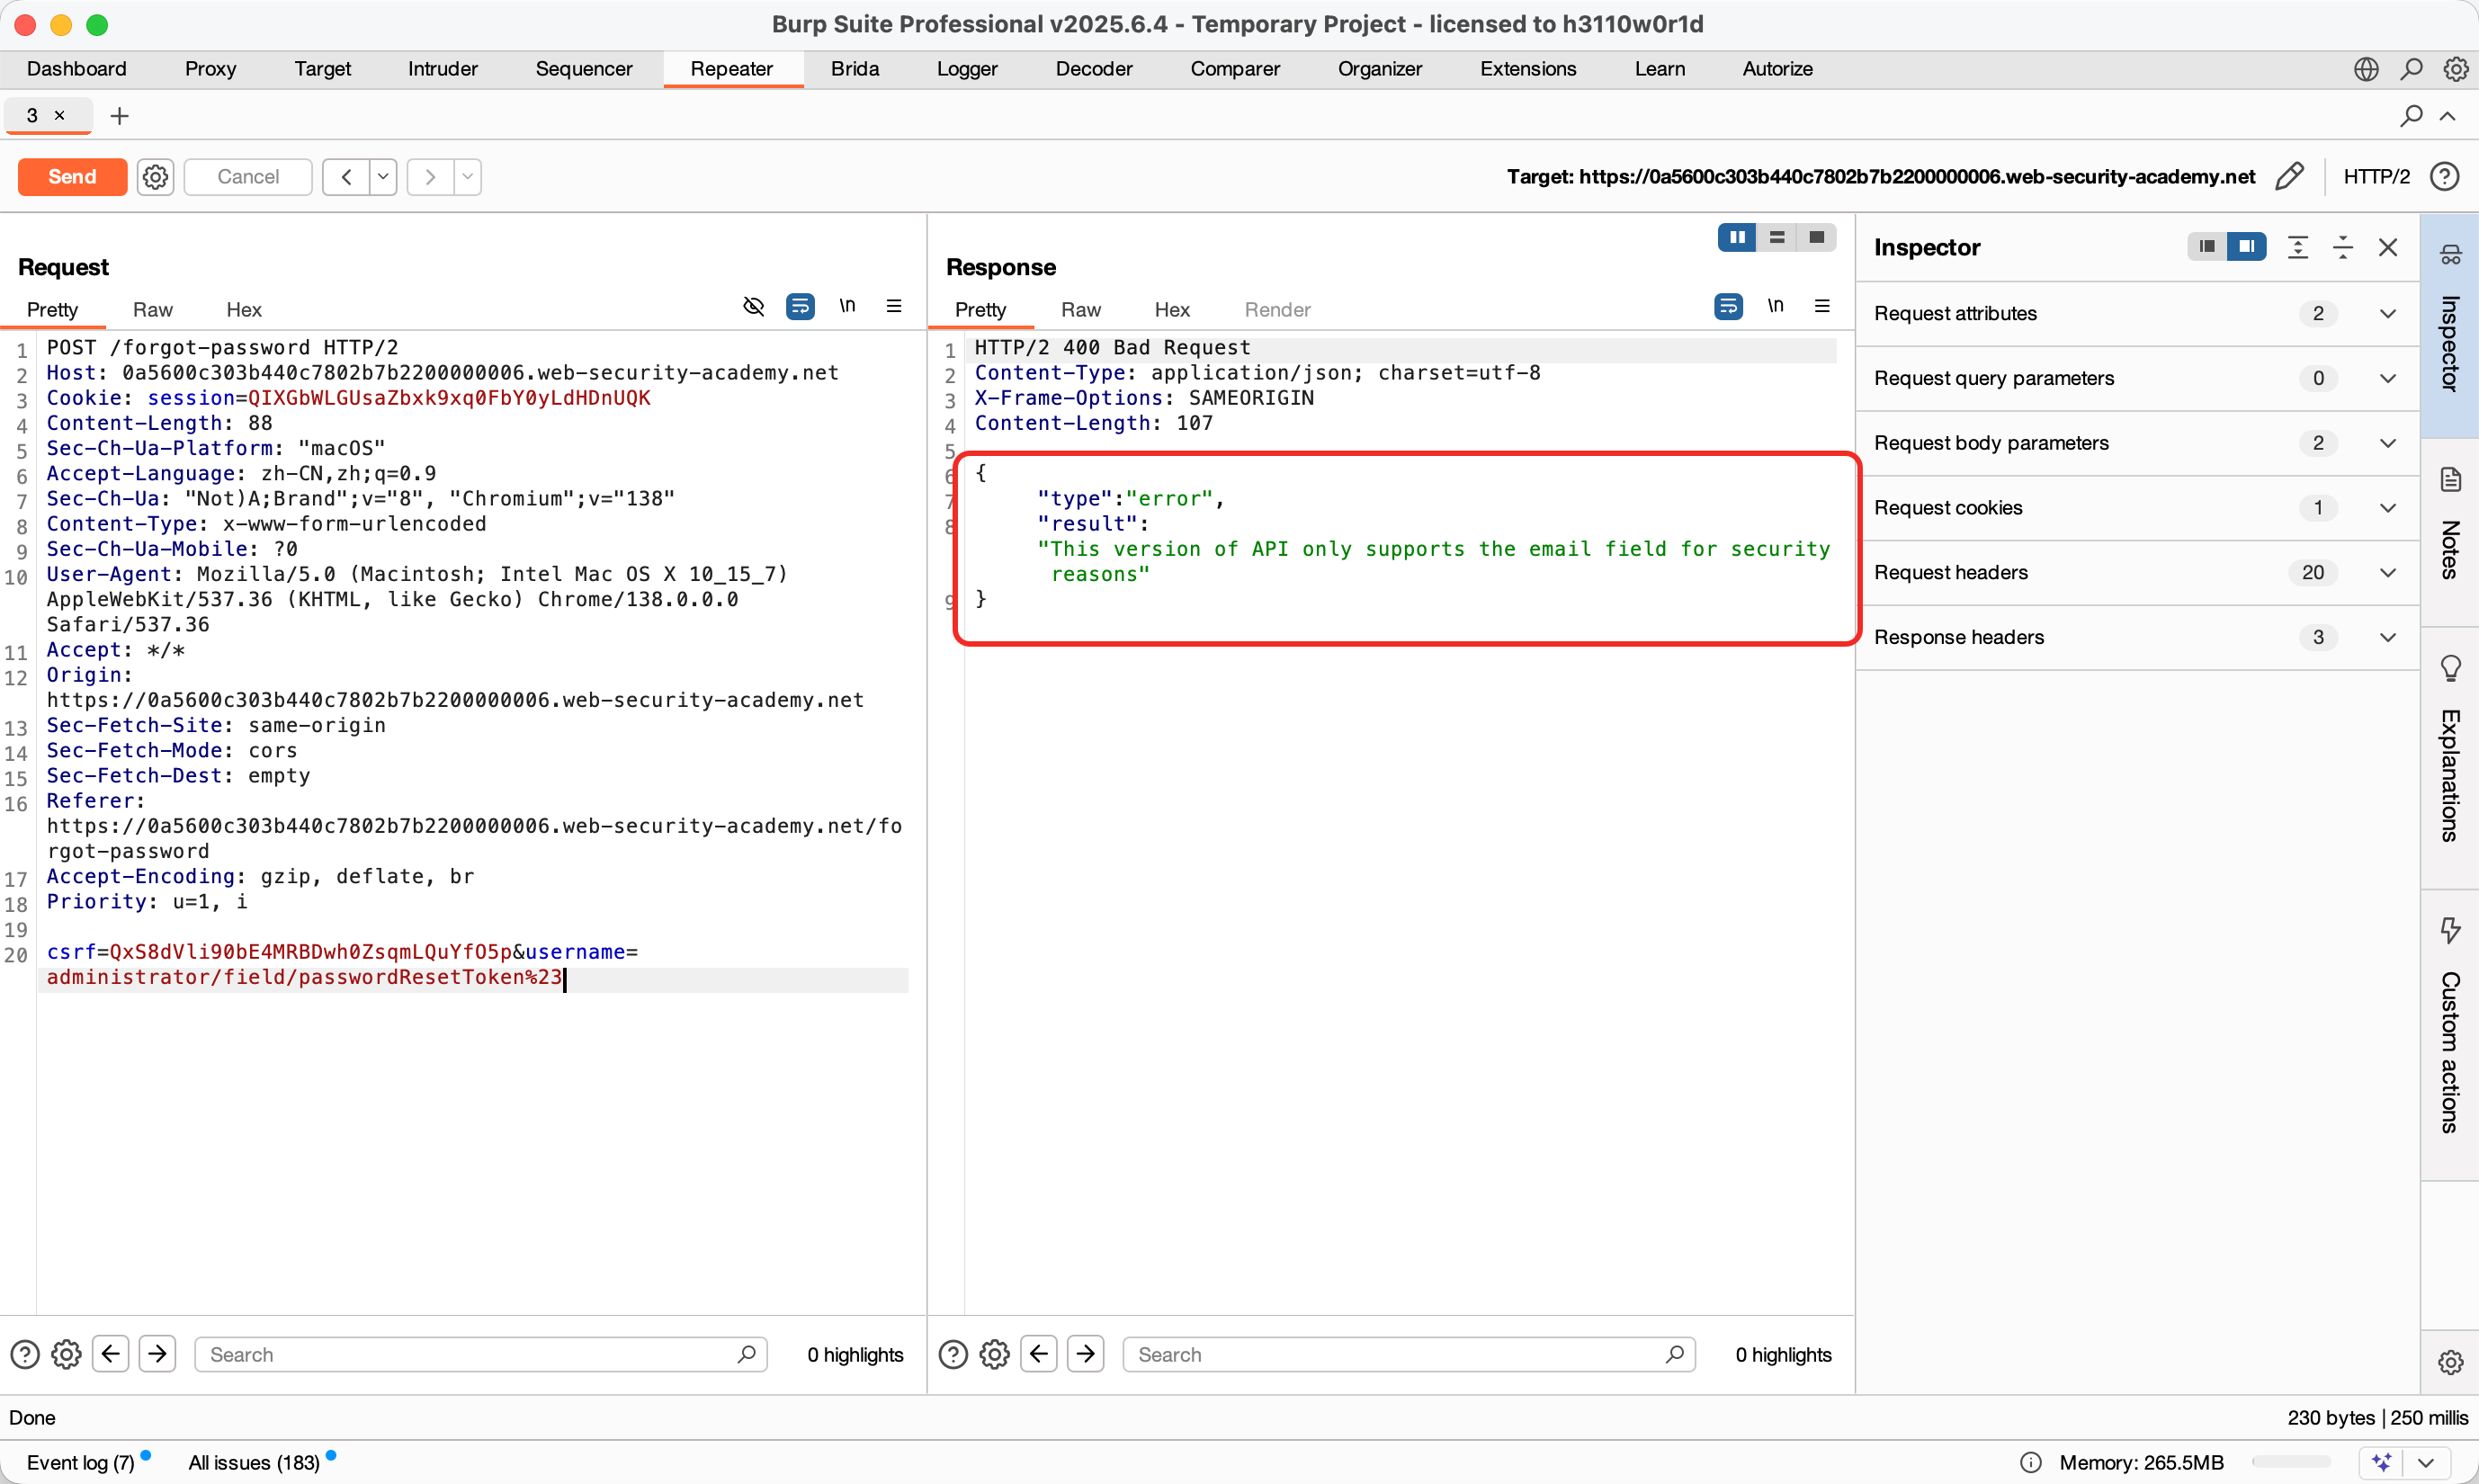Hide request non-essential headers eye icon
The image size is (2479, 1484).
point(754,306)
